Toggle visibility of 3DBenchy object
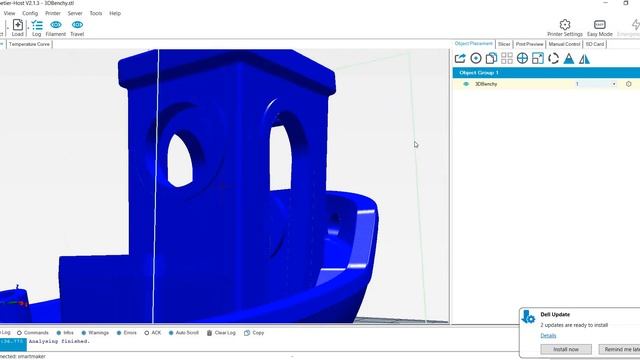This screenshot has width=640, height=360. (466, 84)
